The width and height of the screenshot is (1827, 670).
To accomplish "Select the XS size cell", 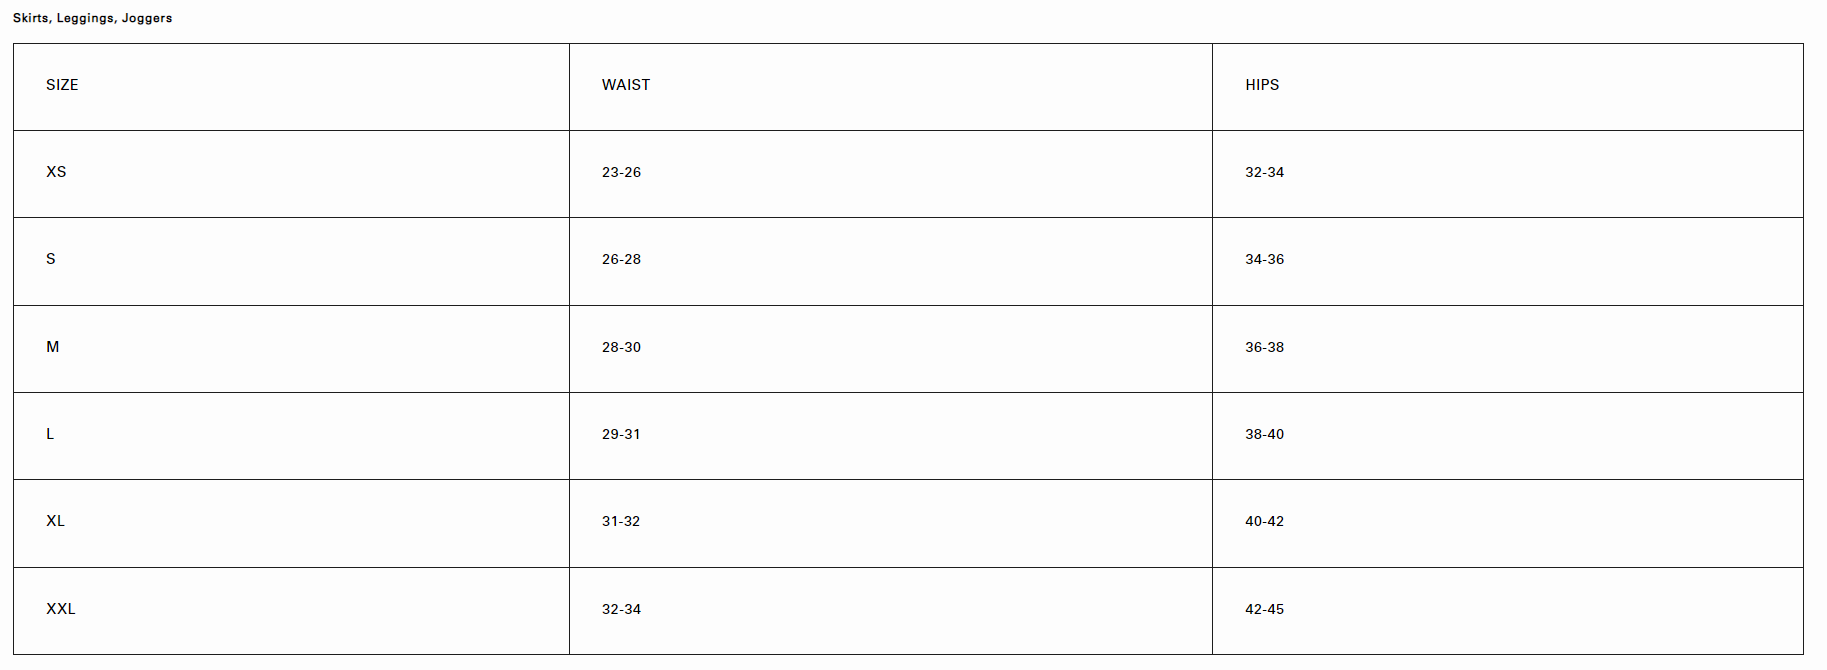I will point(291,174).
